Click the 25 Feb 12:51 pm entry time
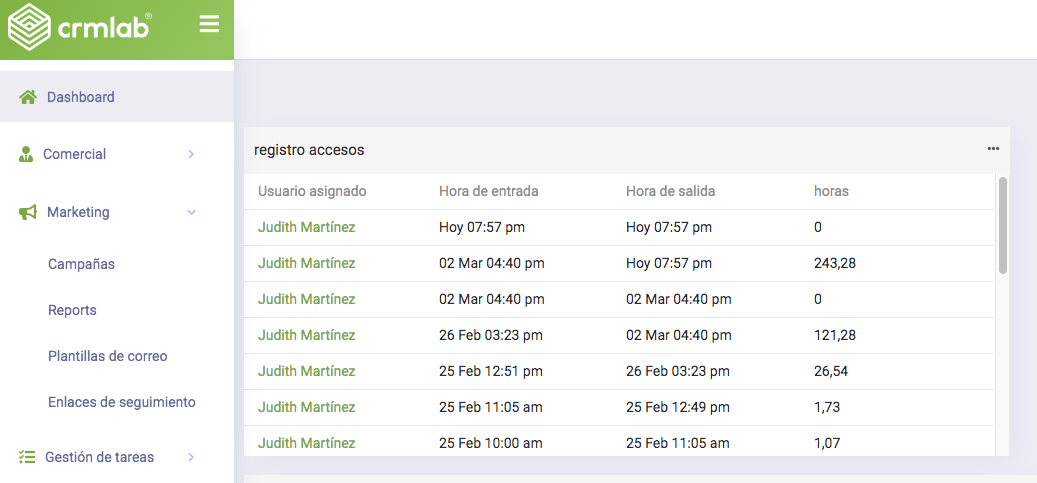 (491, 371)
